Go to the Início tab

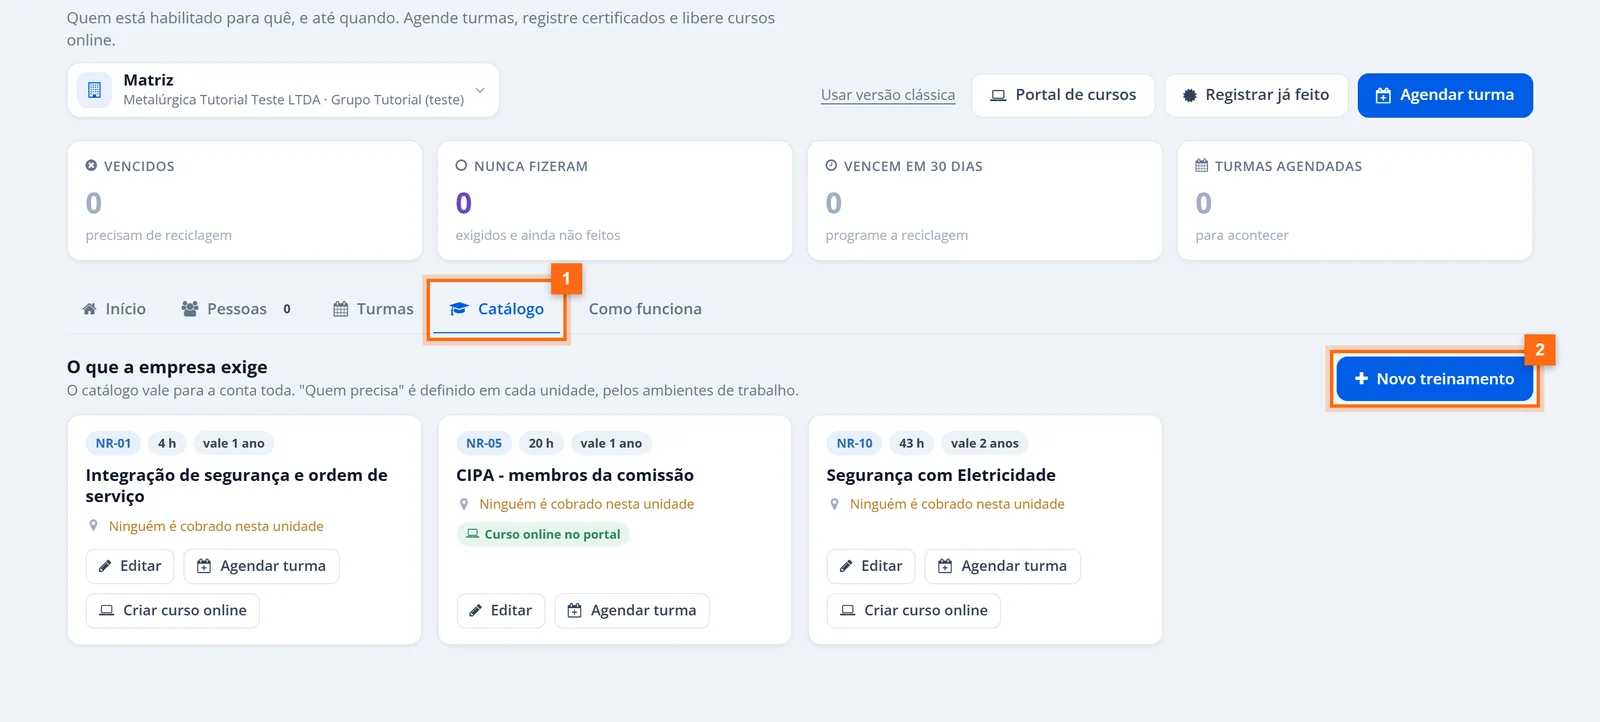coord(114,309)
